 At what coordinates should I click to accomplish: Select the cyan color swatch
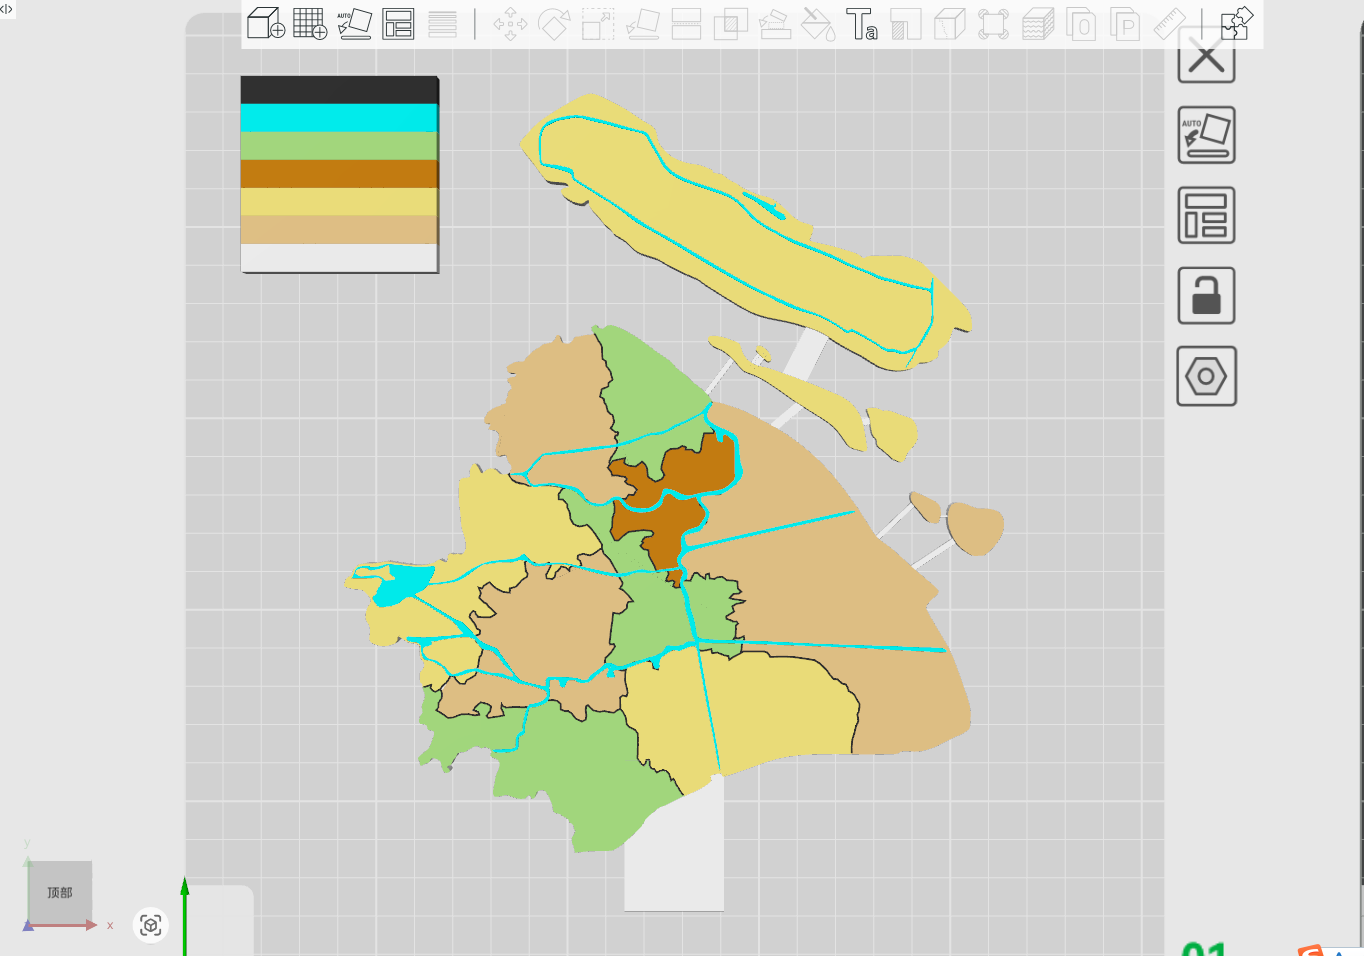coord(339,118)
